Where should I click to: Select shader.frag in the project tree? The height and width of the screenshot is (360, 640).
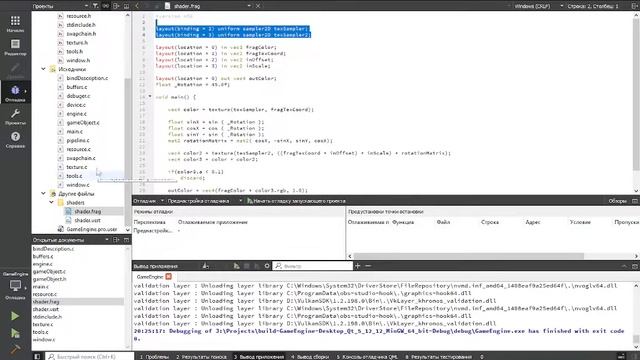[88, 211]
